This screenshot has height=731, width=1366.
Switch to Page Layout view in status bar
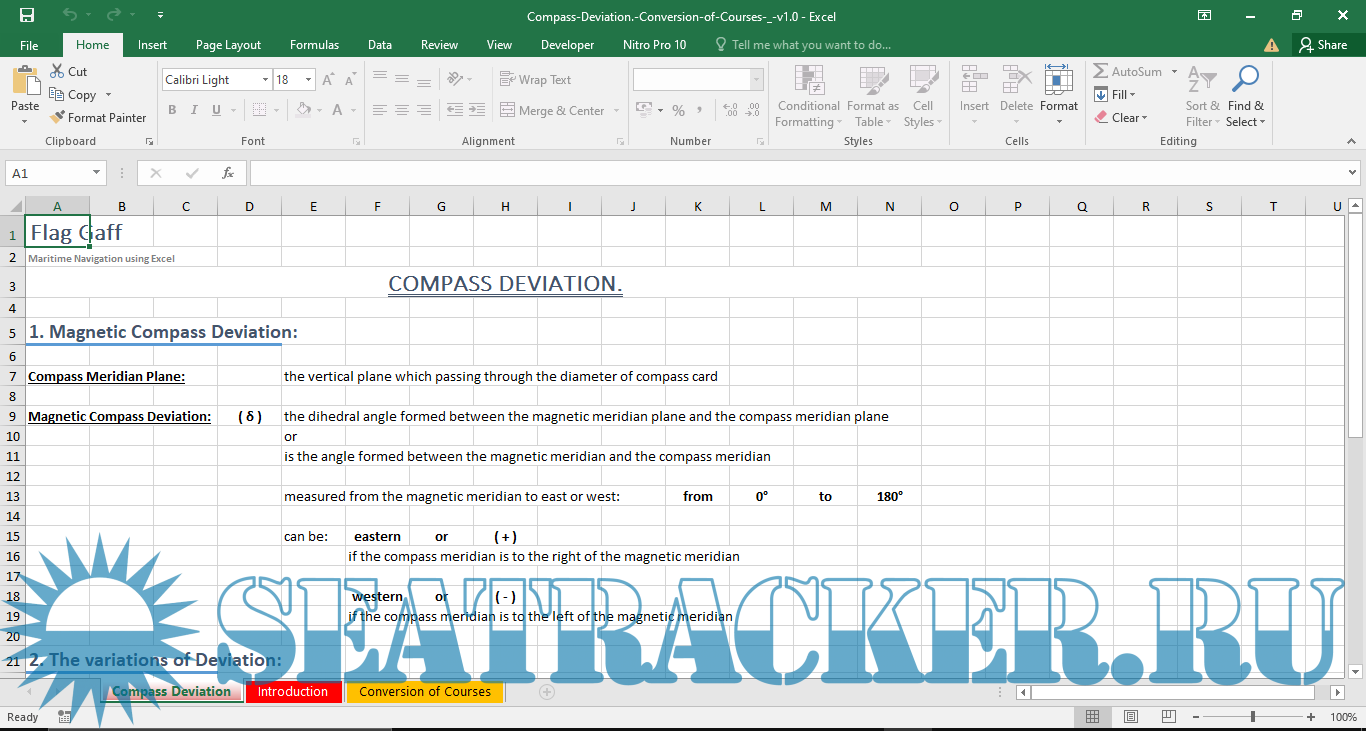(1130, 717)
